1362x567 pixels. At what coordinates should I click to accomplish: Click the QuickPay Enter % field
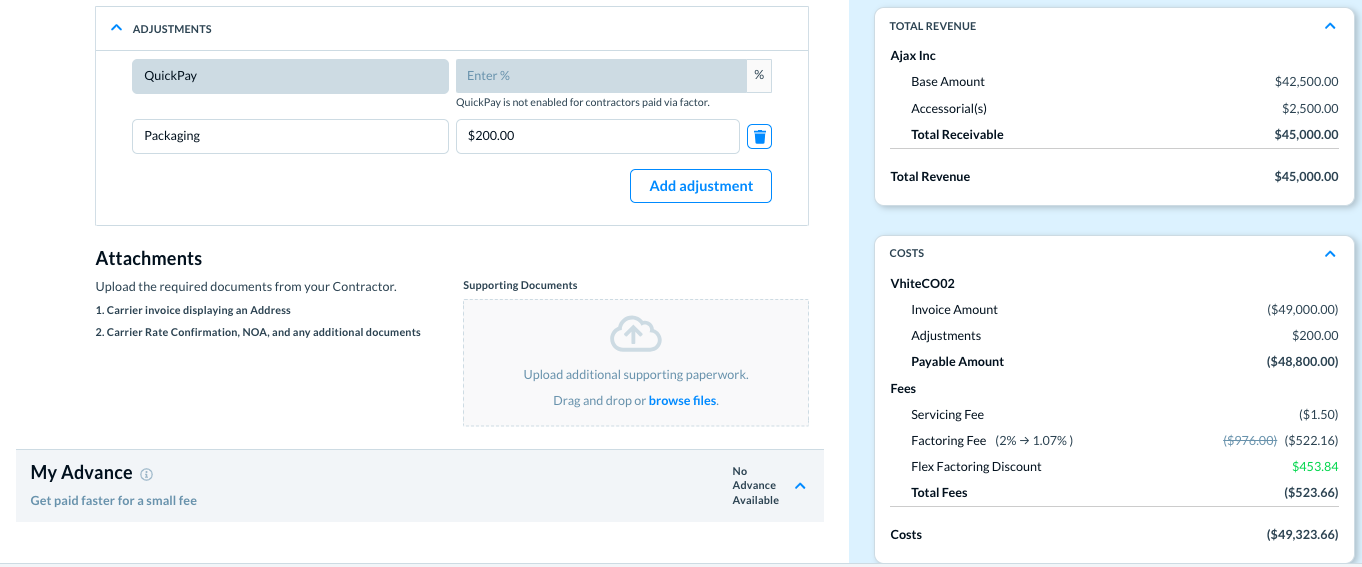point(600,76)
